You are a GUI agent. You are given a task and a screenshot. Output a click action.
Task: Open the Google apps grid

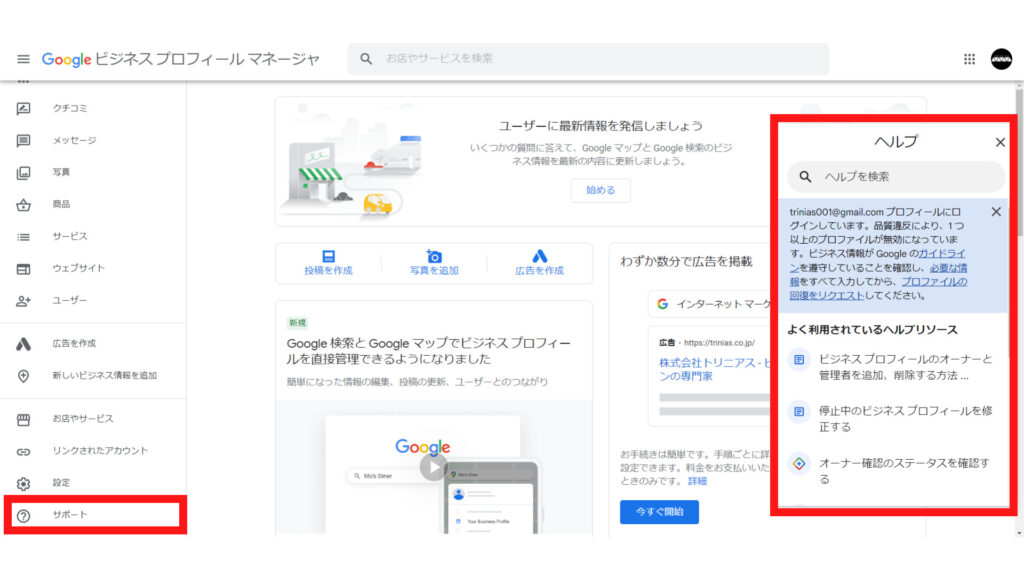[969, 59]
